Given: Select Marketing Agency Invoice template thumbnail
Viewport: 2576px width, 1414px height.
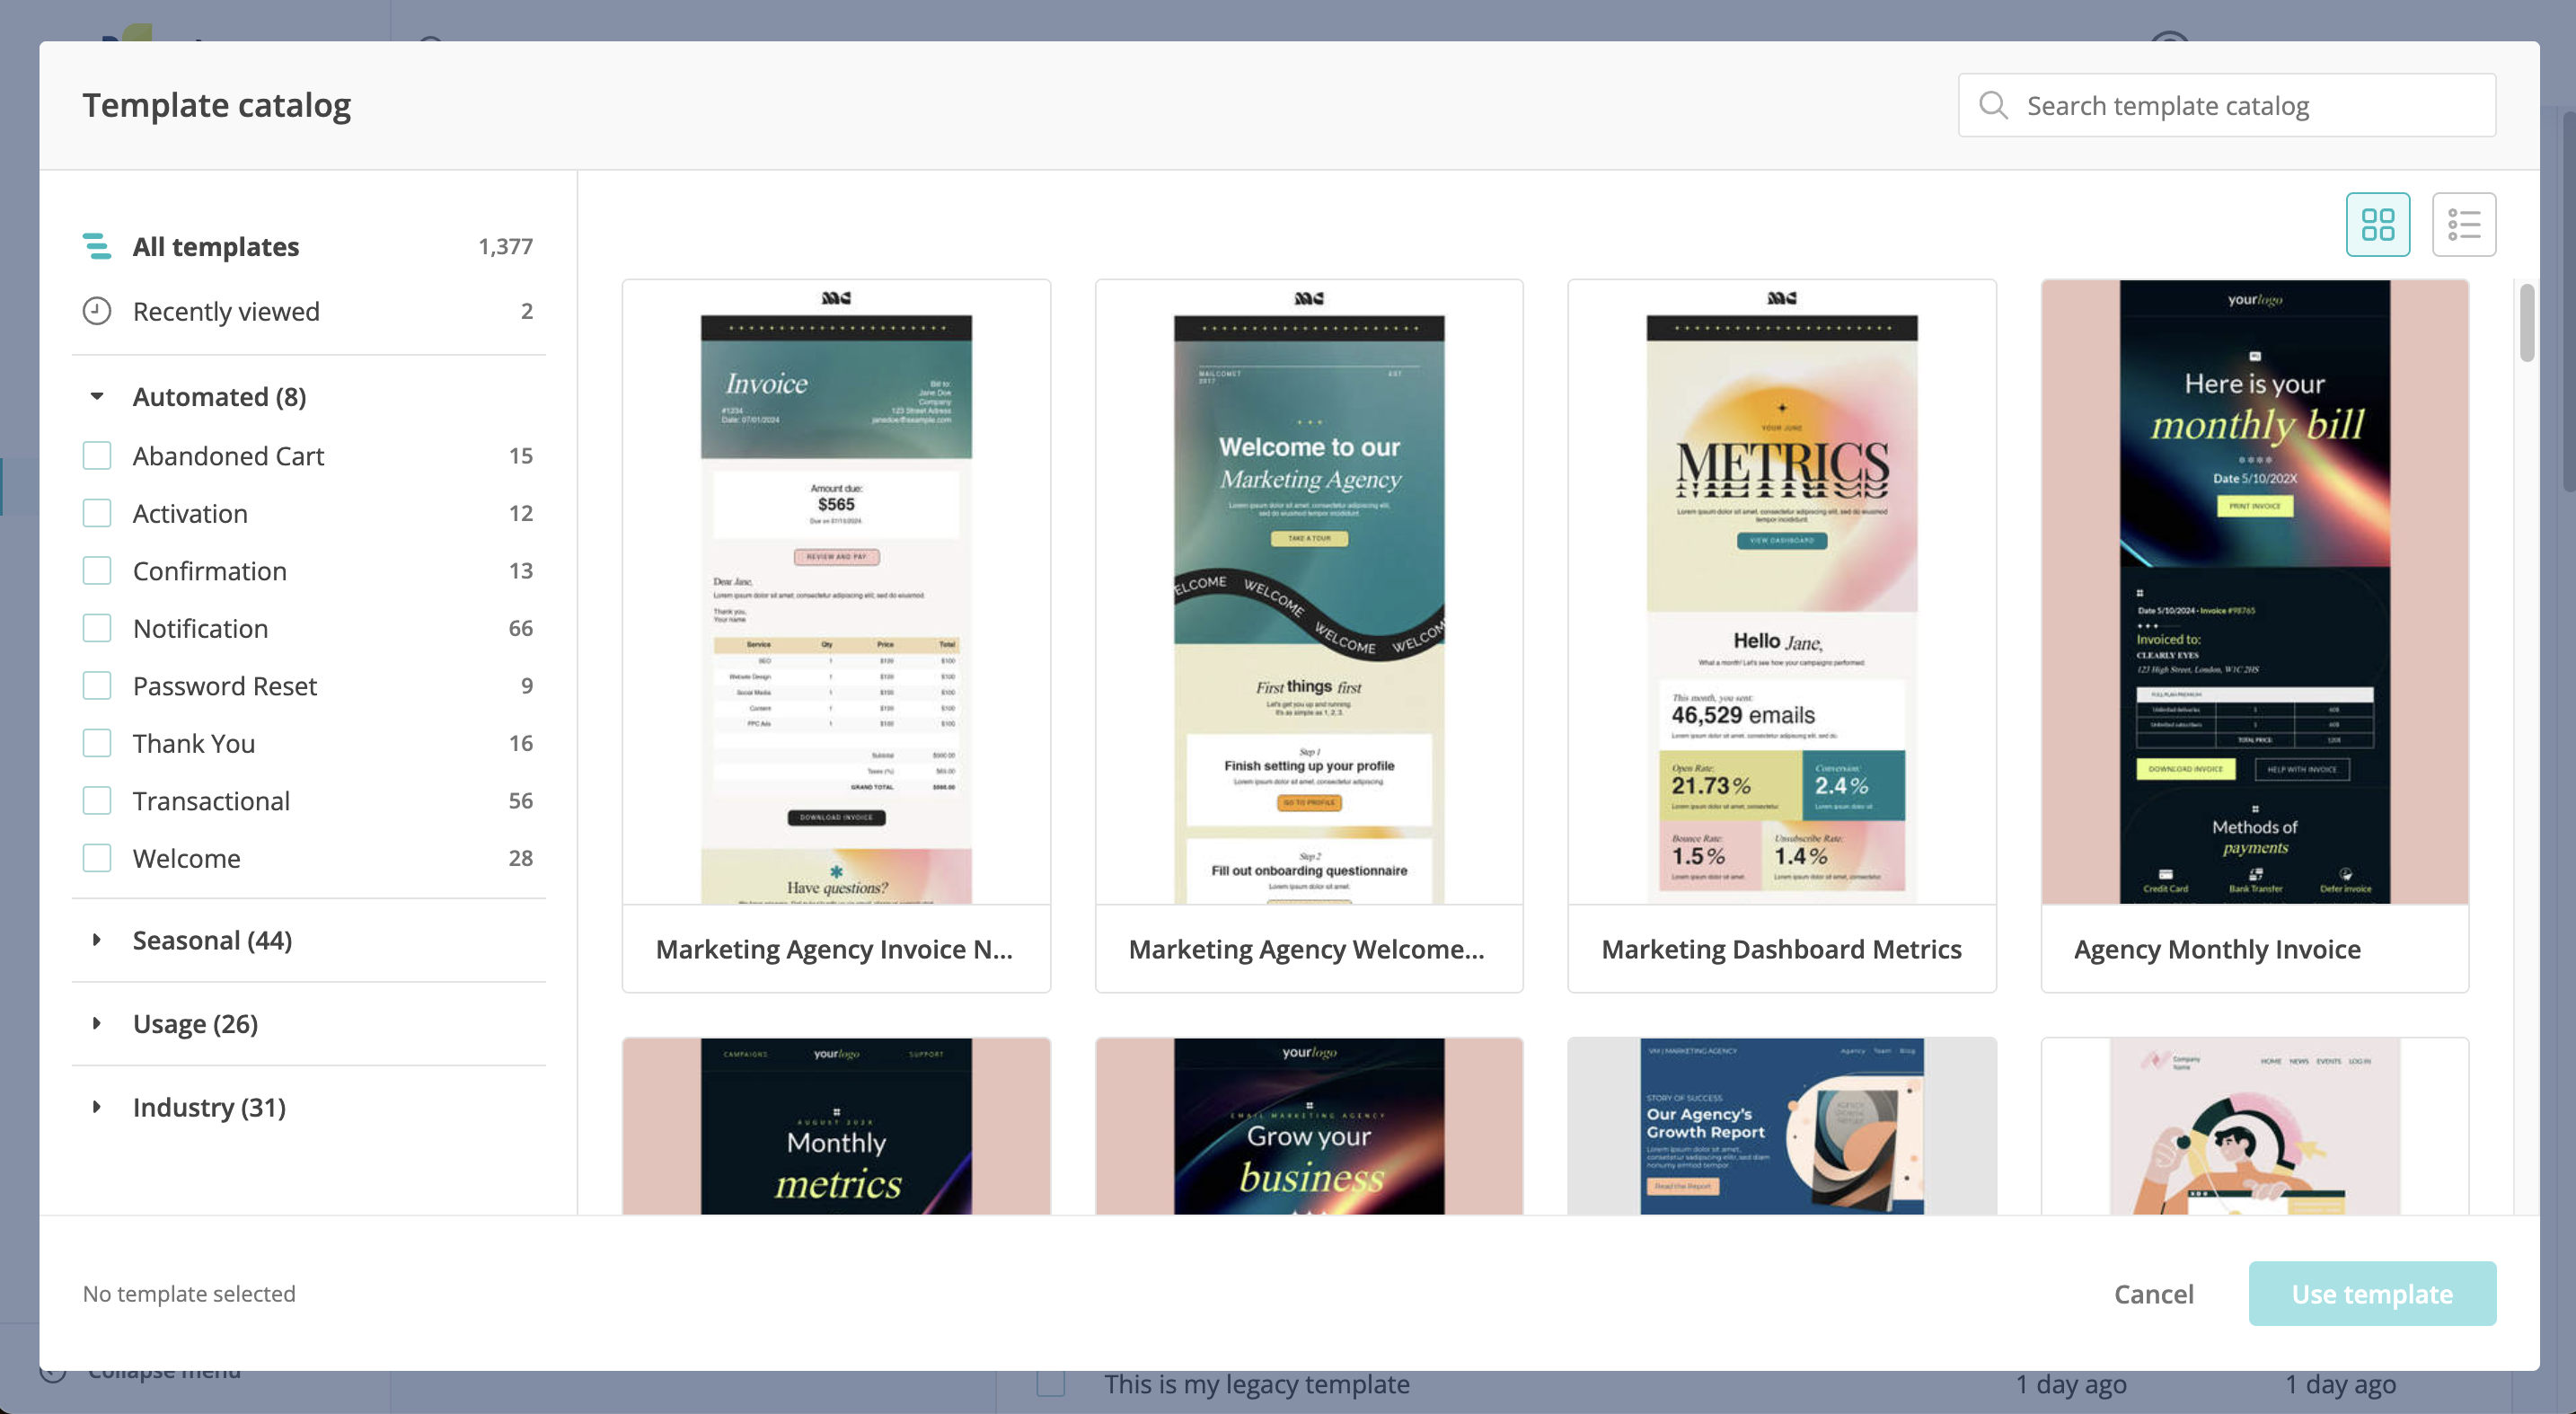Looking at the screenshot, I should pyautogui.click(x=836, y=592).
